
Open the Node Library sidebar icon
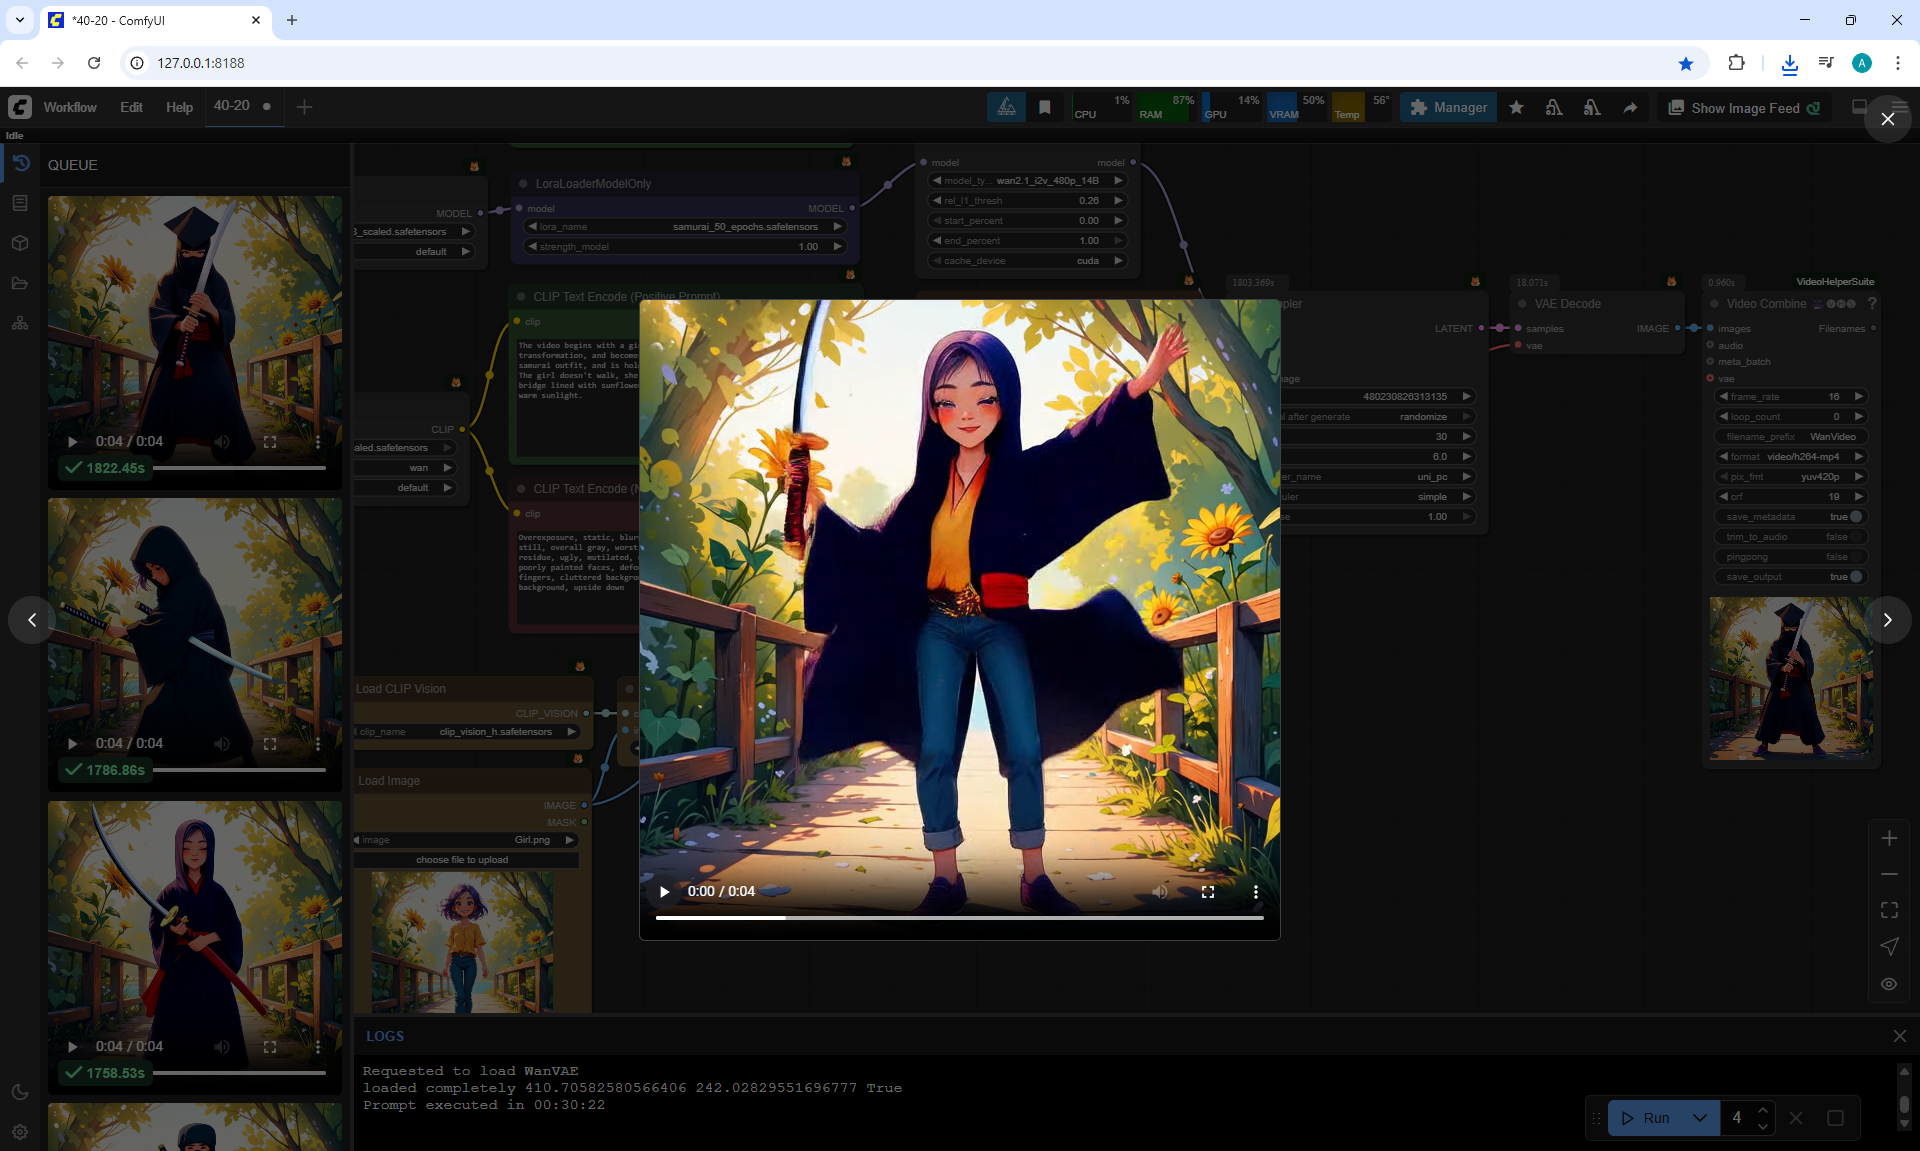20,203
